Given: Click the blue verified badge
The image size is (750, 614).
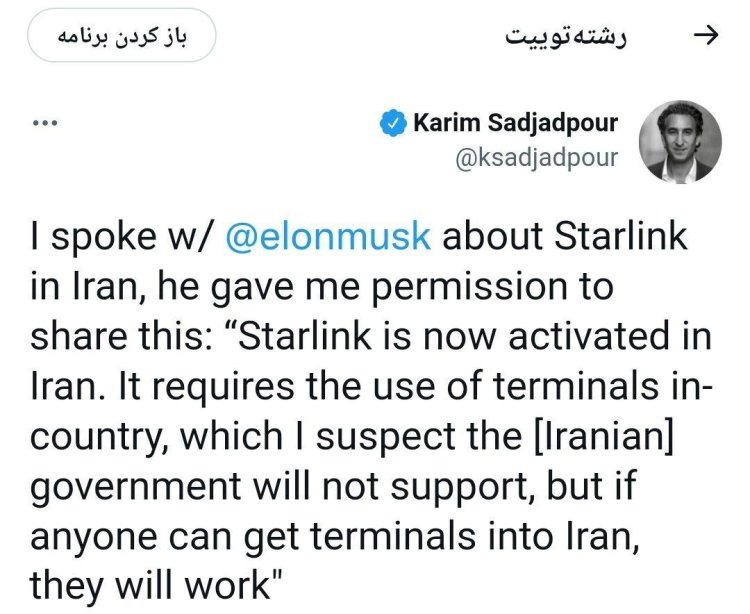Looking at the screenshot, I should point(393,123).
